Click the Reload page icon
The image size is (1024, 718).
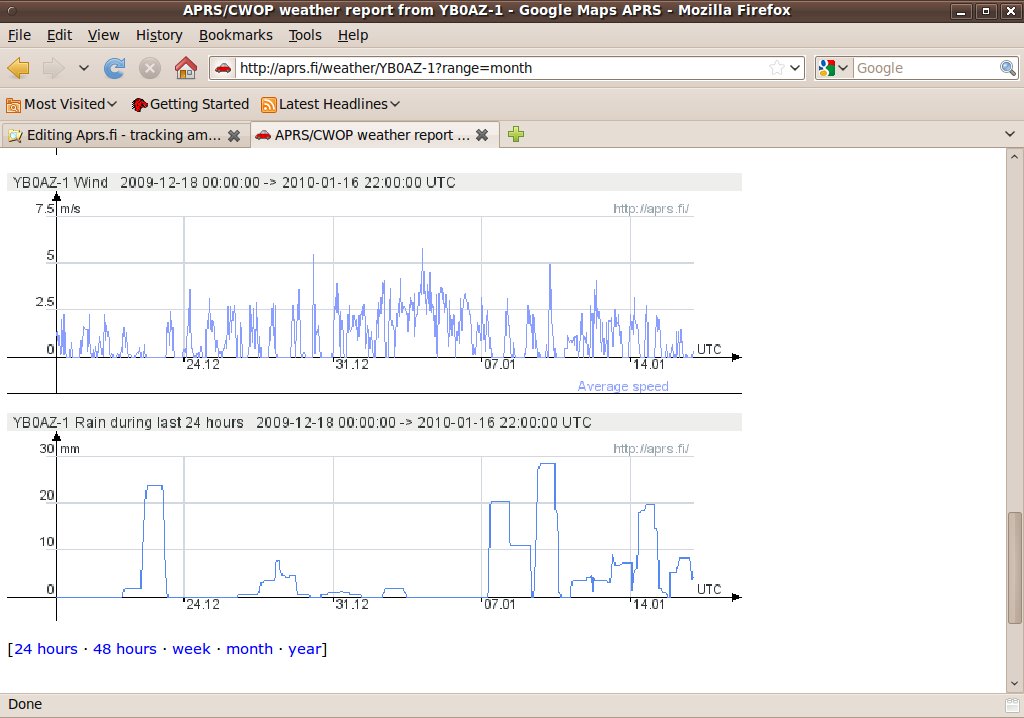pos(115,68)
